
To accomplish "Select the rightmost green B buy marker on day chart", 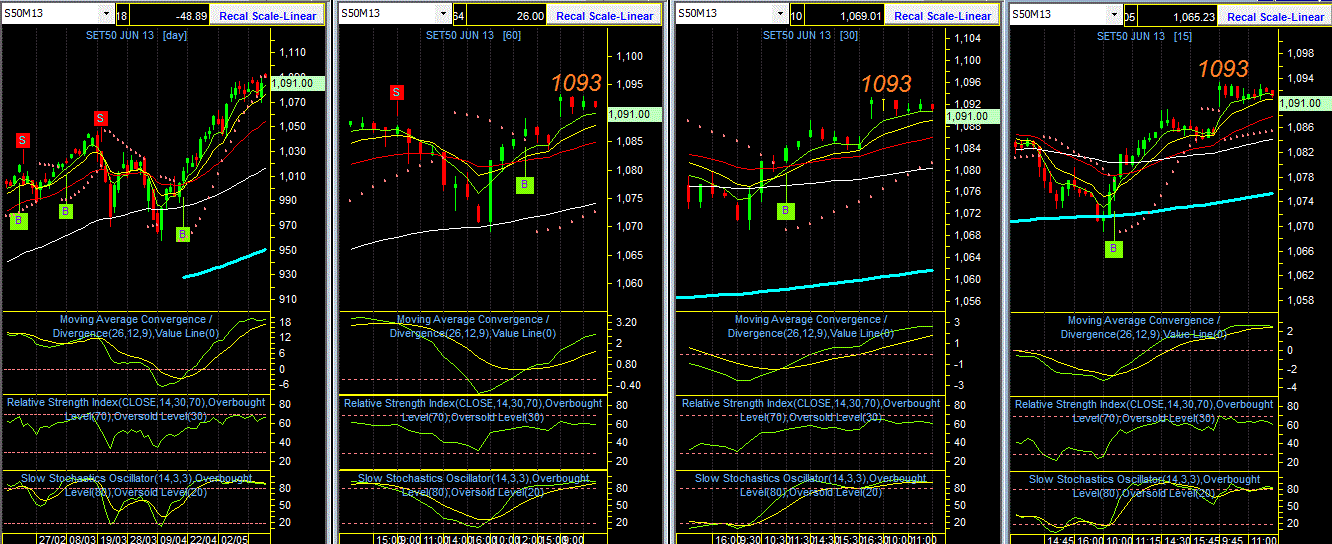I will coord(182,234).
